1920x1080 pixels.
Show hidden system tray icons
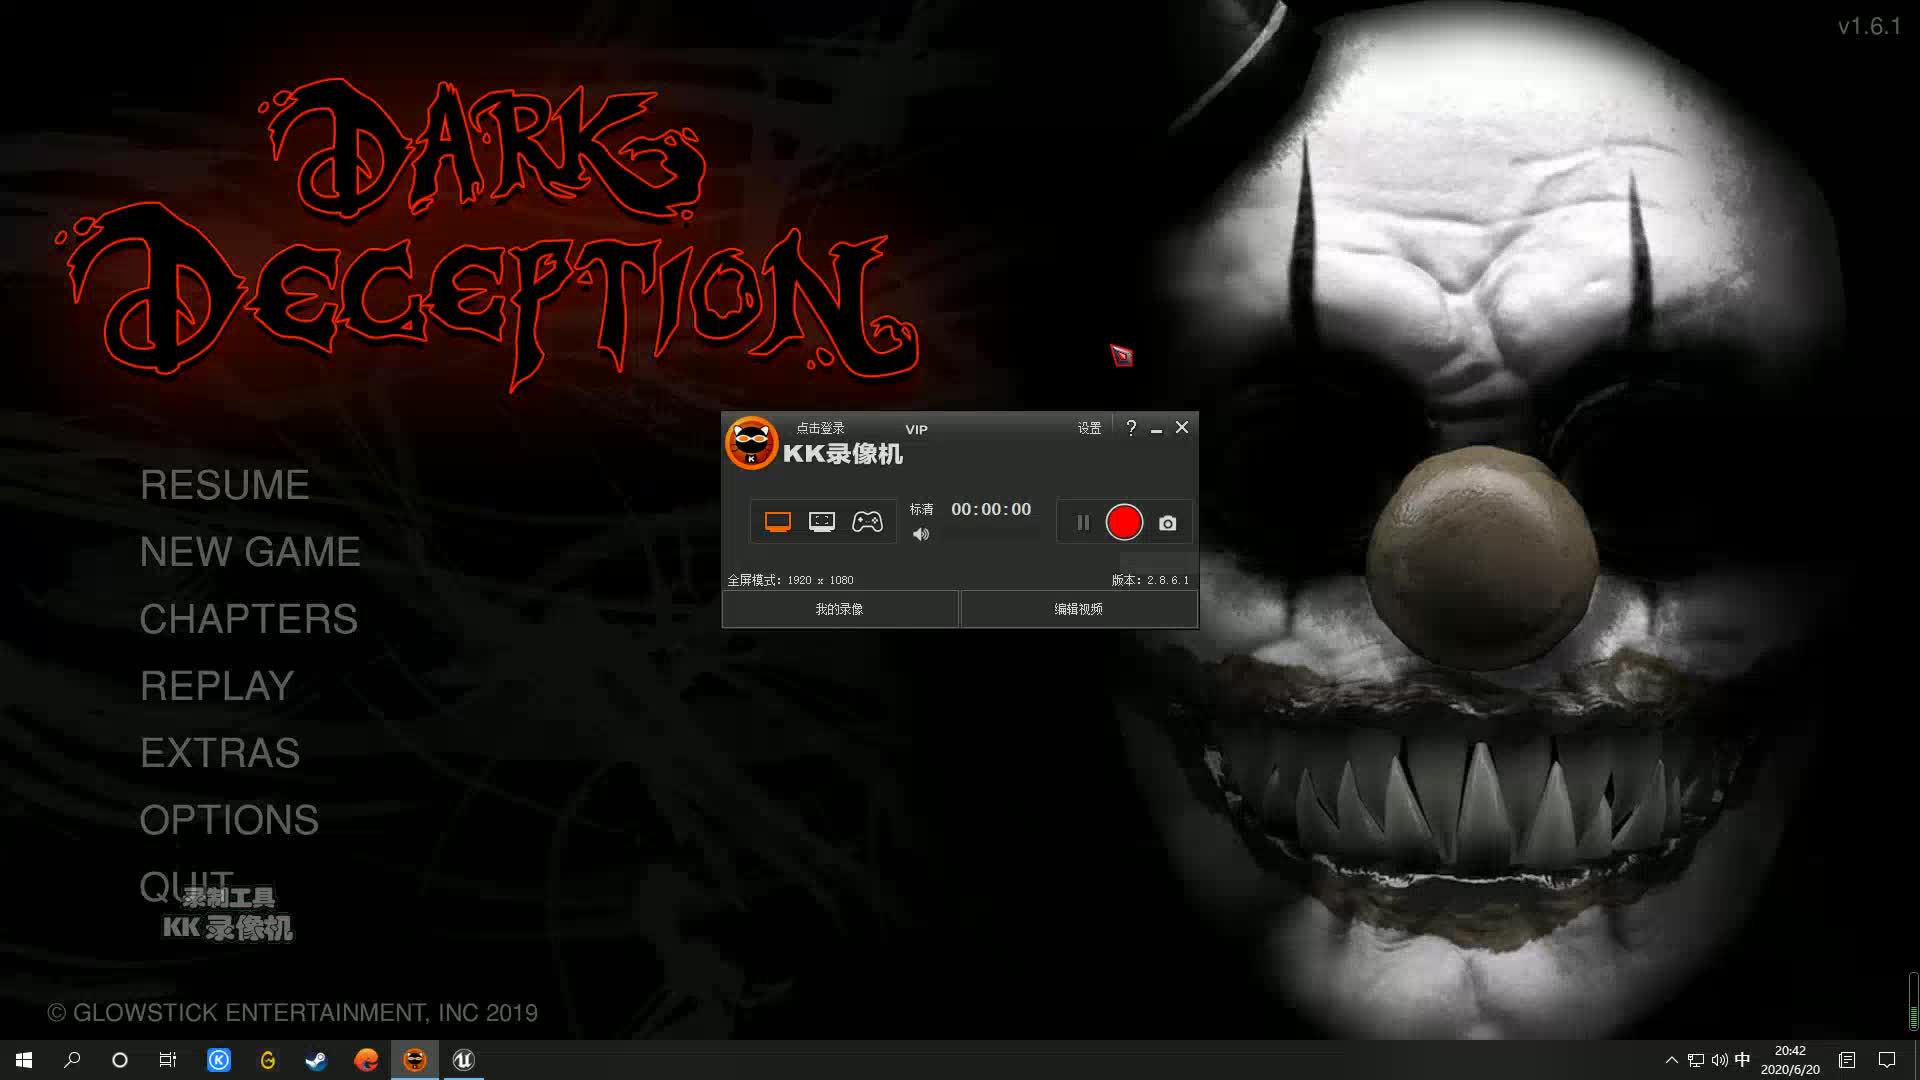1671,1060
